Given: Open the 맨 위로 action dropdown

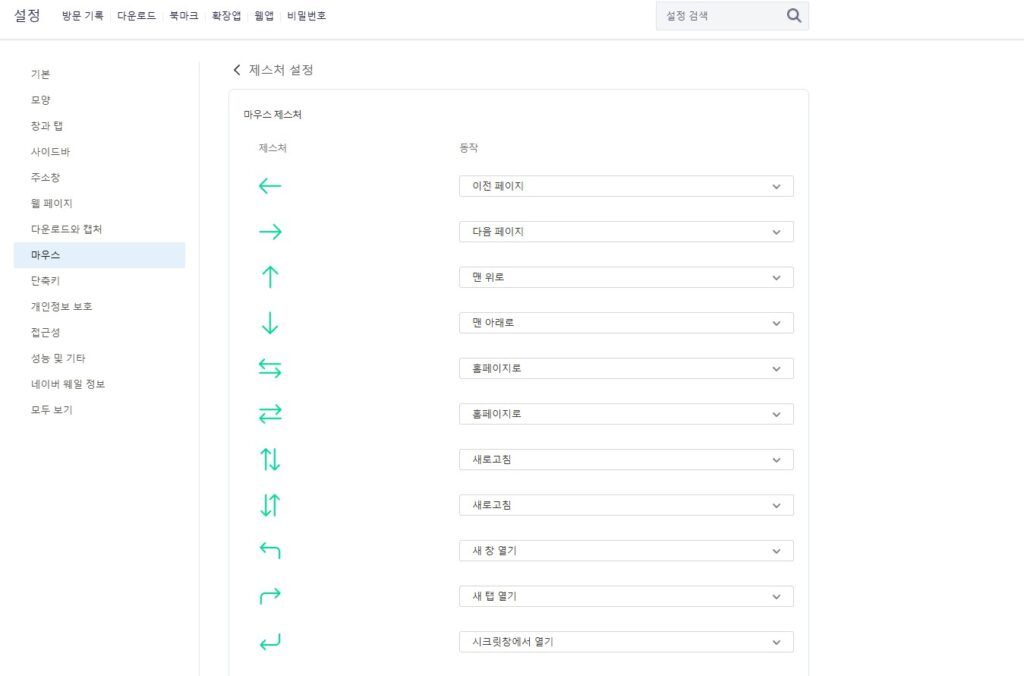Looking at the screenshot, I should (x=626, y=277).
